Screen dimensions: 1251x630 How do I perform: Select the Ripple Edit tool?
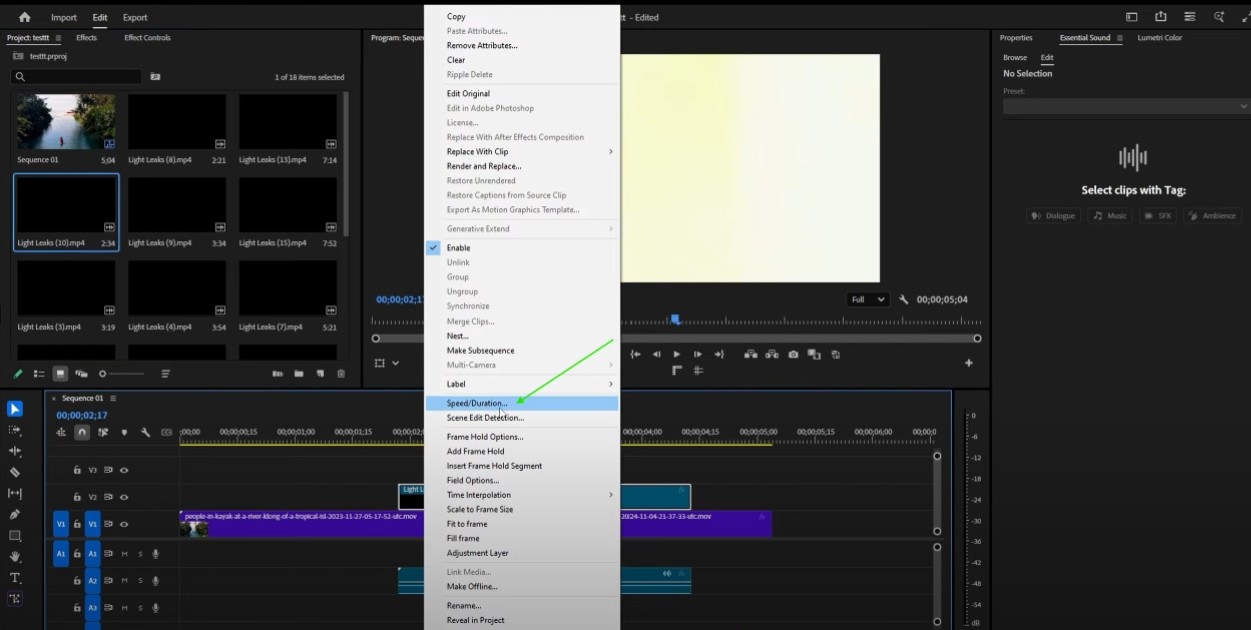point(15,451)
